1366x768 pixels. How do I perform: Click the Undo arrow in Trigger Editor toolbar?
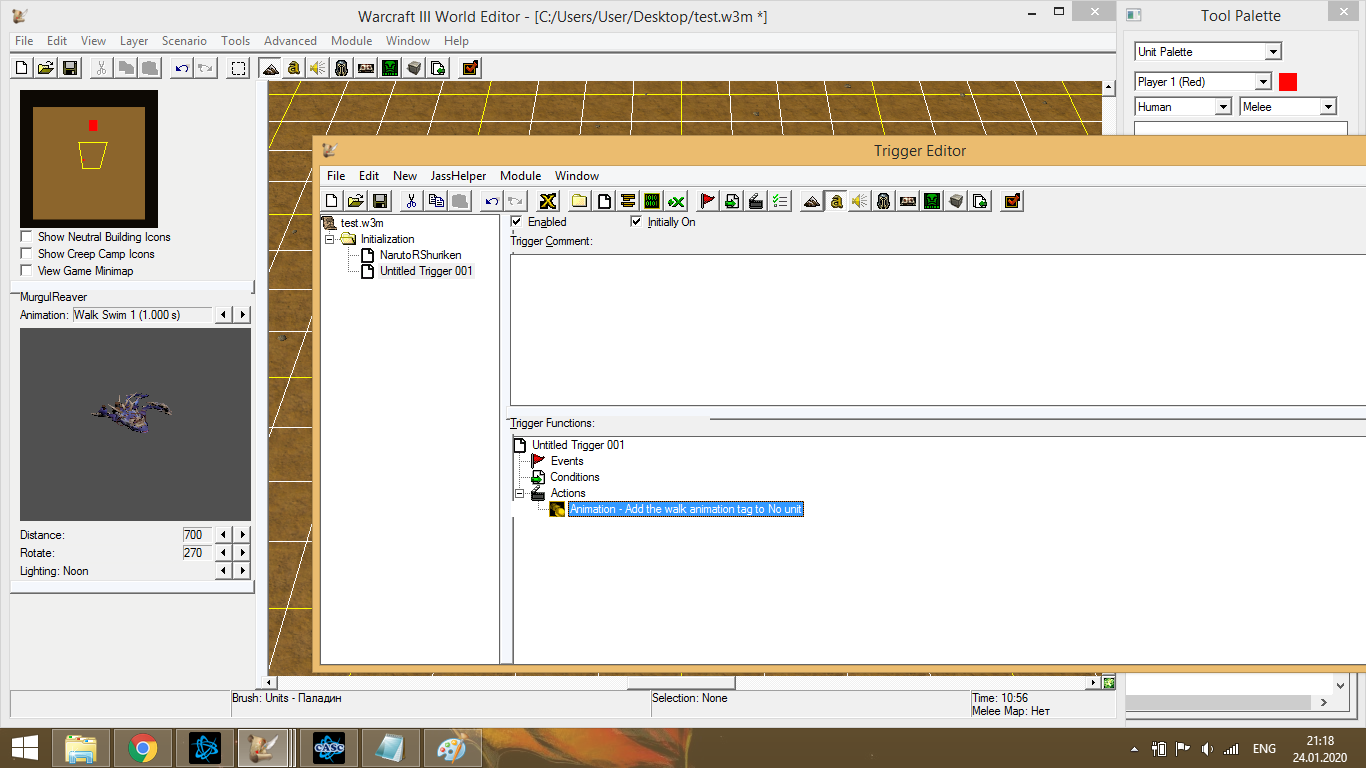491,201
